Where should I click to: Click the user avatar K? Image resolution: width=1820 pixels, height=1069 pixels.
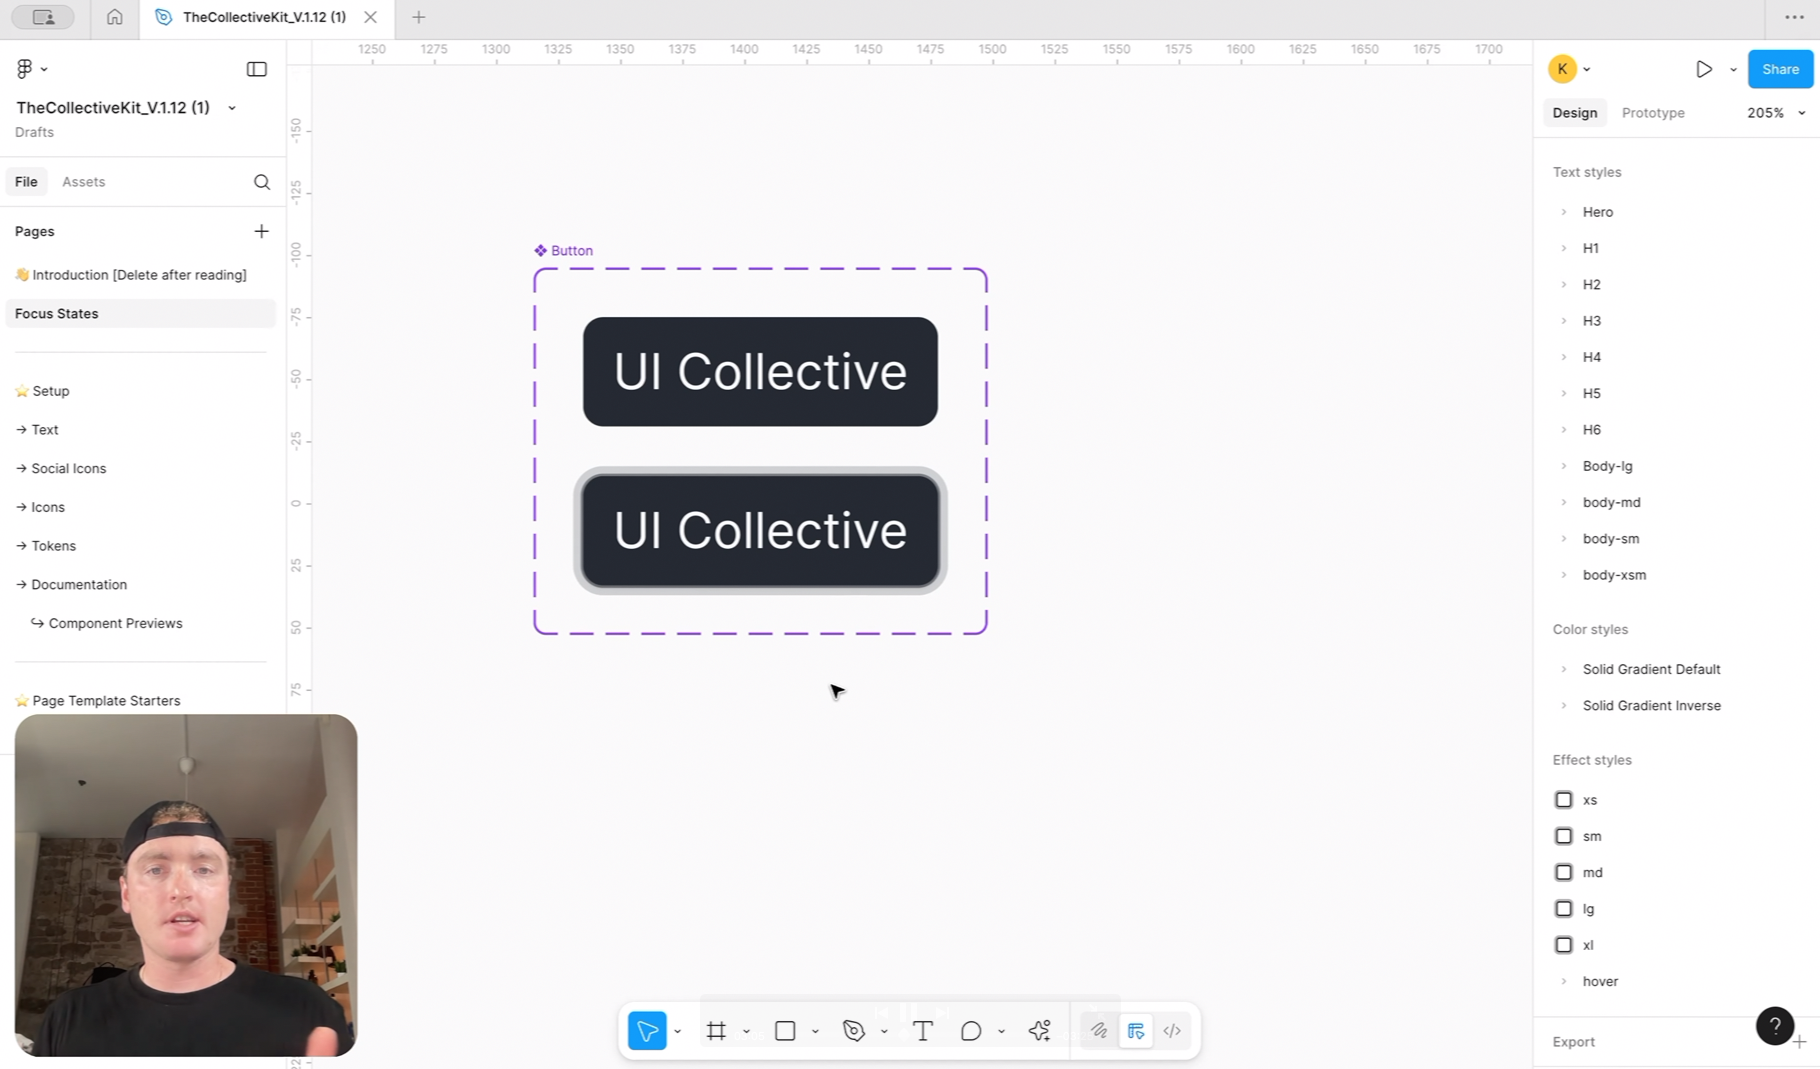click(1562, 69)
